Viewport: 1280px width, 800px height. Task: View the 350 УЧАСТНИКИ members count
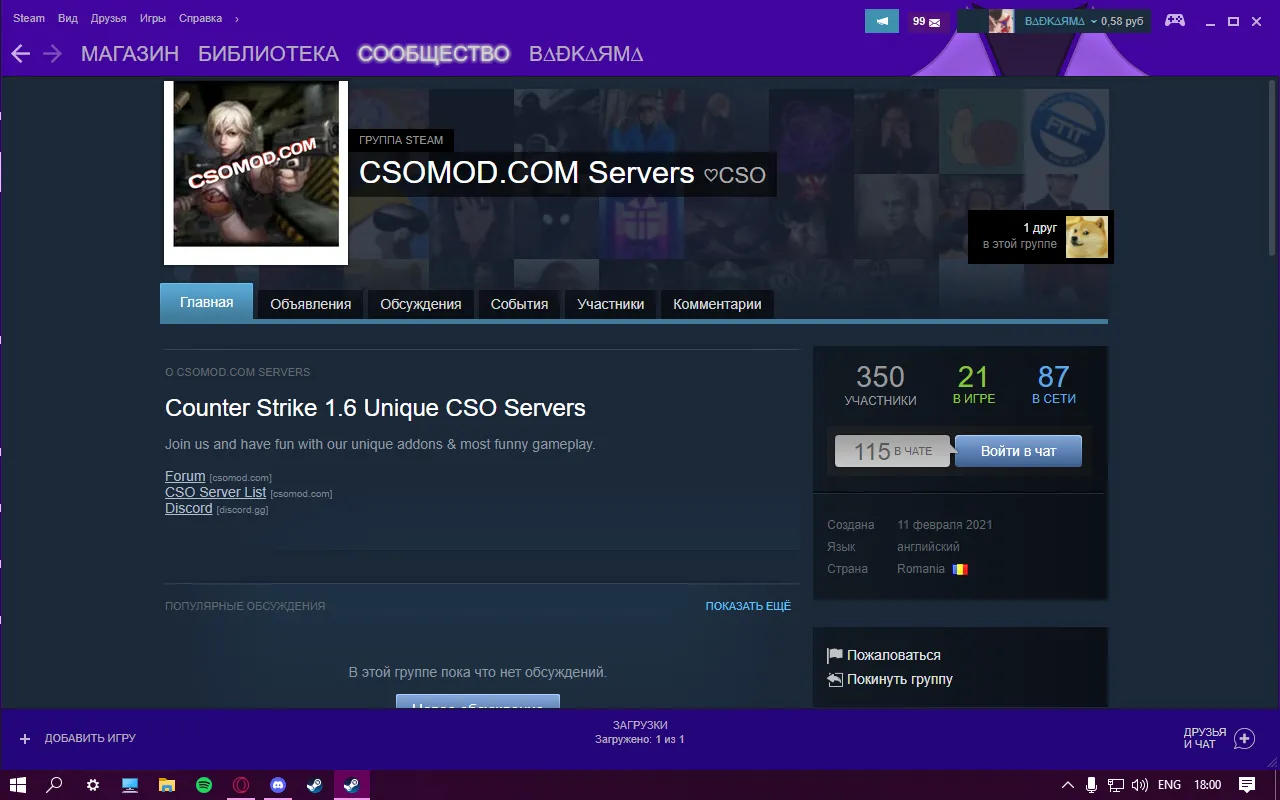880,385
